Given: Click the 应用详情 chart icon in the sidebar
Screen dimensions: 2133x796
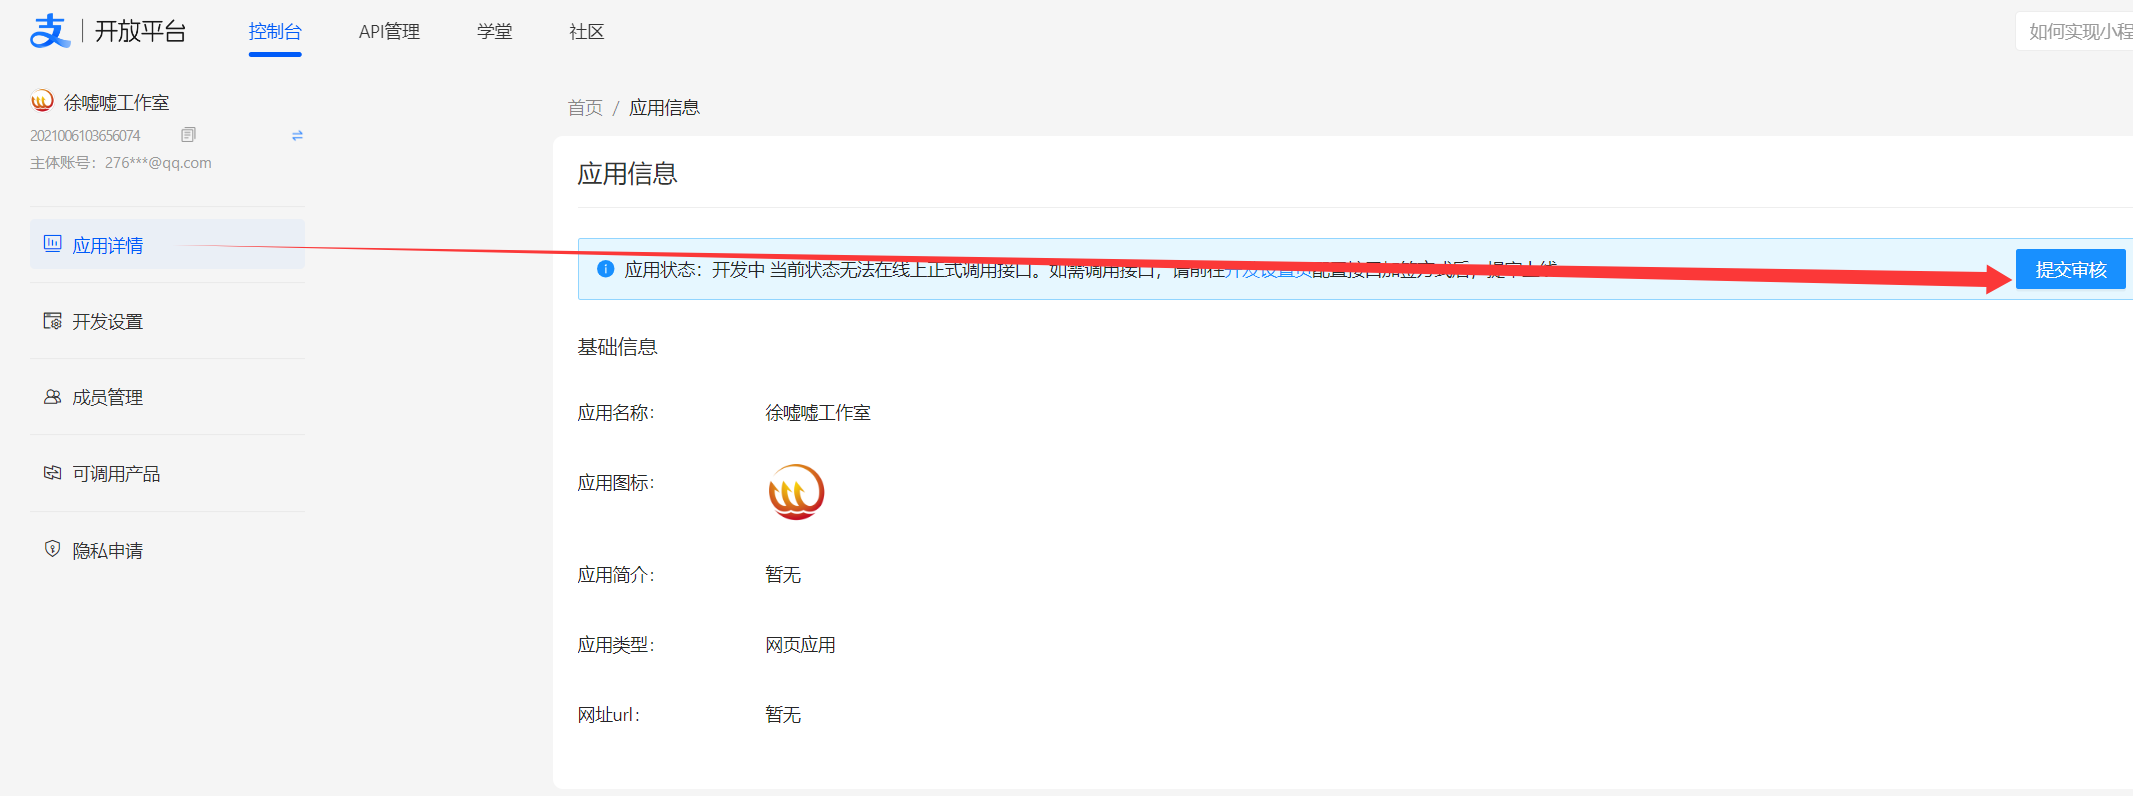Looking at the screenshot, I should [52, 244].
